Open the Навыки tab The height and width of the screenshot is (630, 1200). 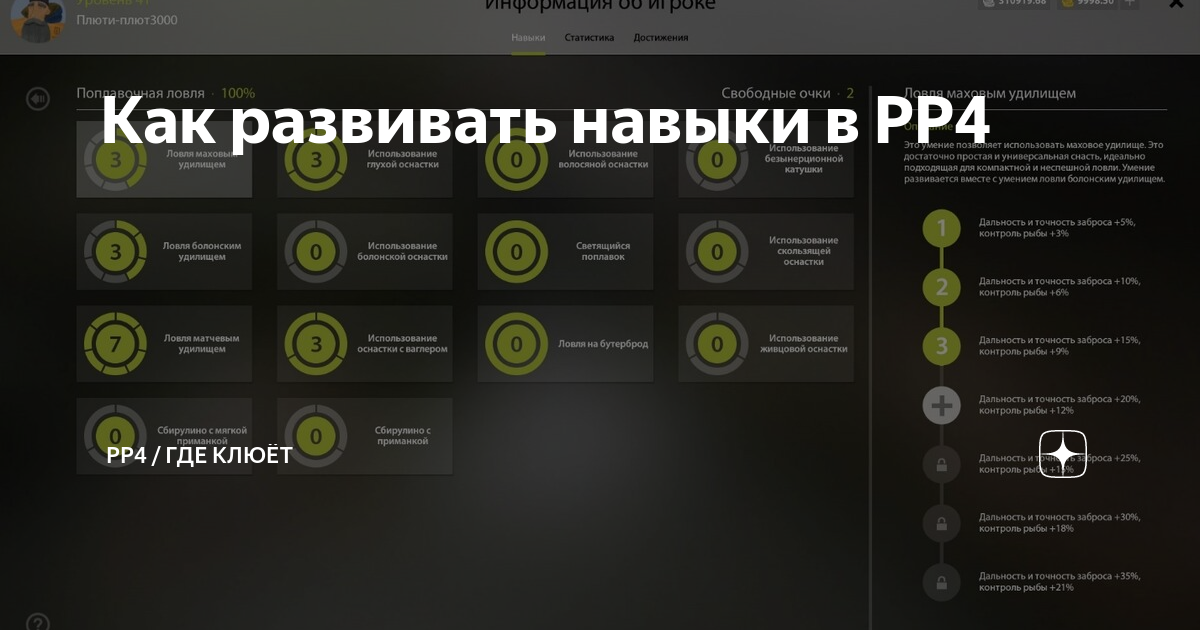pos(528,38)
